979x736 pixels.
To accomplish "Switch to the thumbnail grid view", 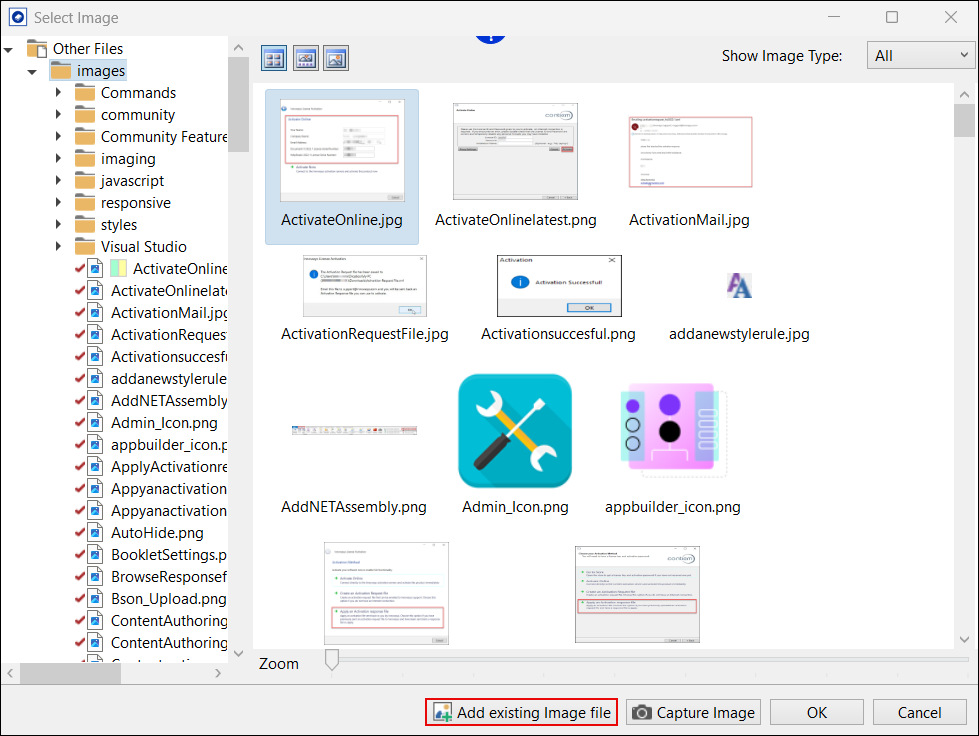I will (x=274, y=58).
